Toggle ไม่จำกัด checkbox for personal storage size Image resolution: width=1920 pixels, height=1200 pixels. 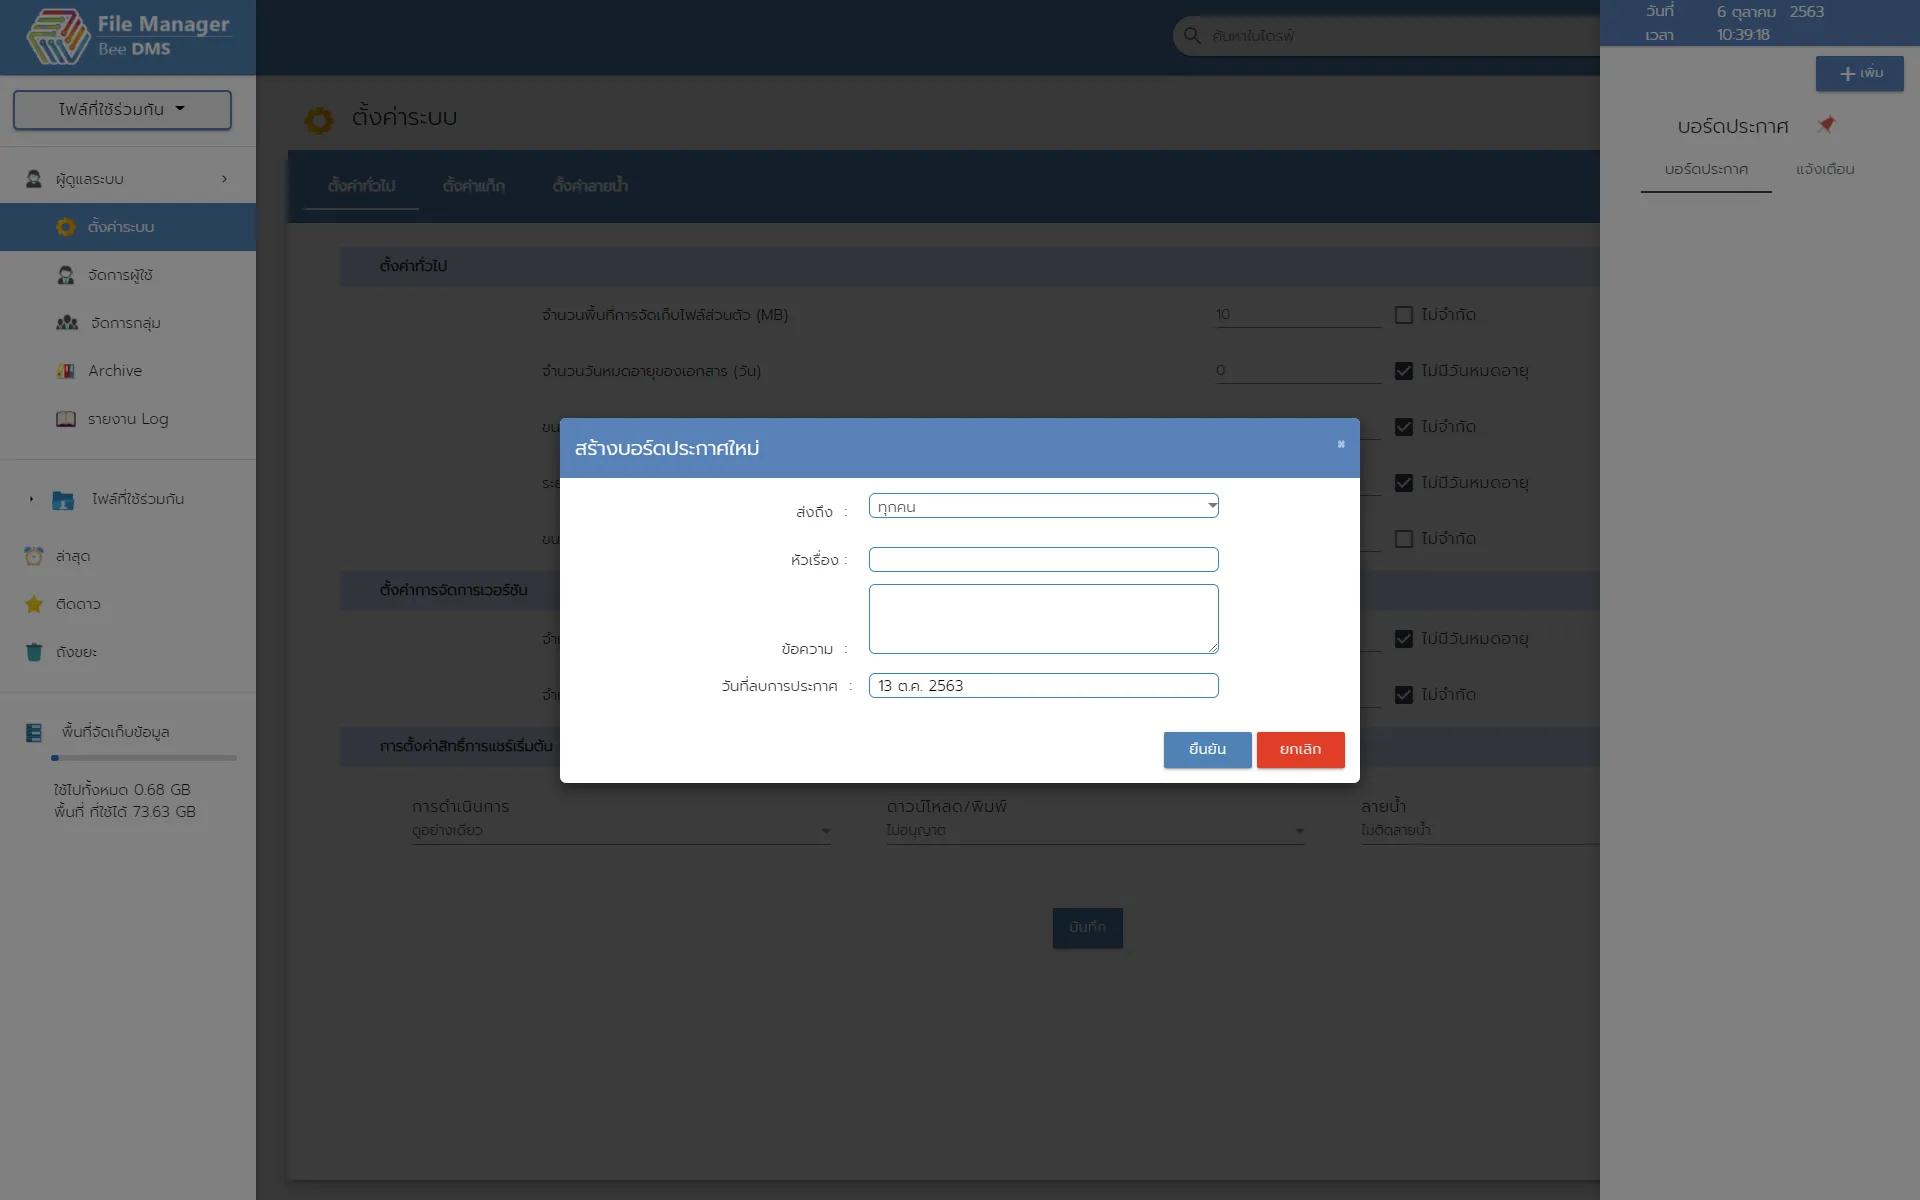pyautogui.click(x=1404, y=315)
